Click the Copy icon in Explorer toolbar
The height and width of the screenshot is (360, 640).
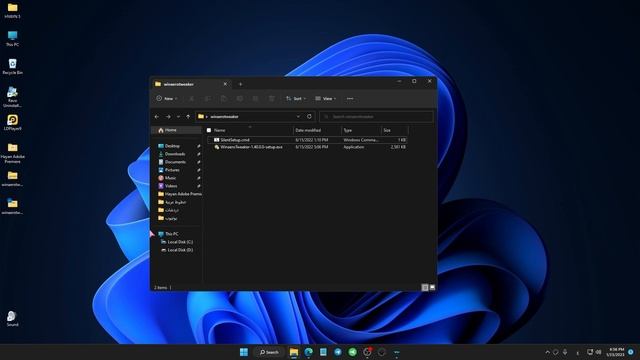tap(207, 99)
